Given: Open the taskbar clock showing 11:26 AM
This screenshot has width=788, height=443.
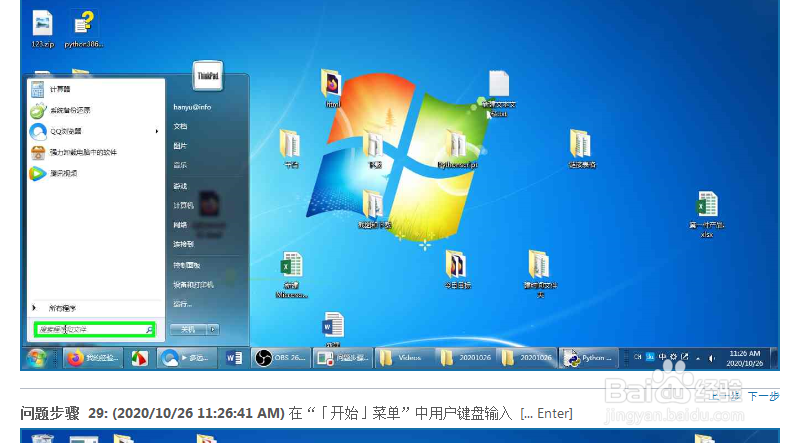Looking at the screenshot, I should coord(745,358).
